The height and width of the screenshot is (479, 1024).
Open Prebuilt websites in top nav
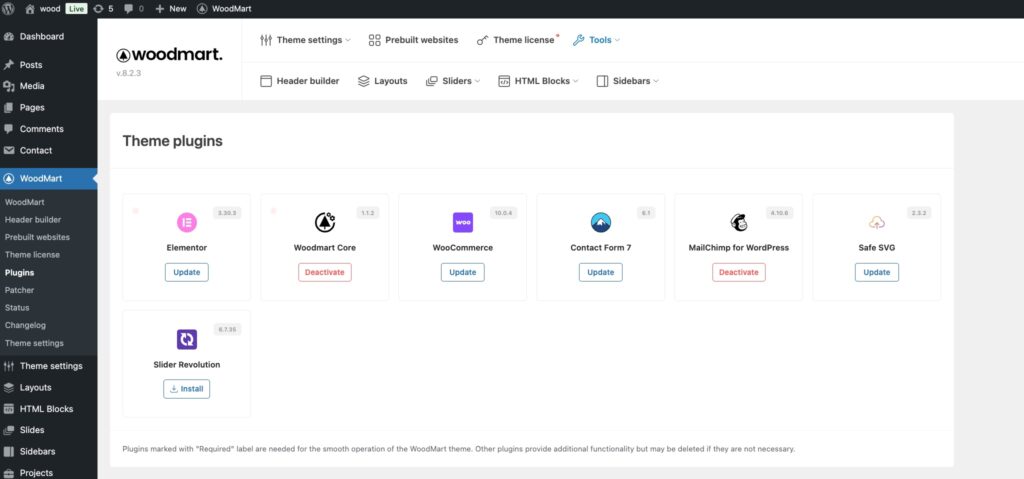coord(413,40)
